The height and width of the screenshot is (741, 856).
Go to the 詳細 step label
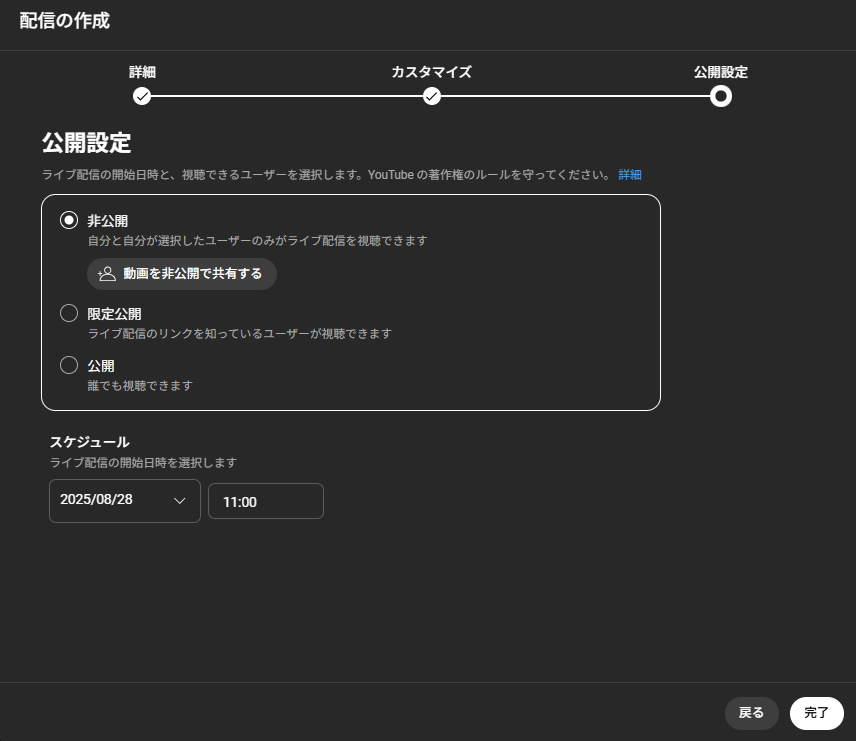point(142,72)
